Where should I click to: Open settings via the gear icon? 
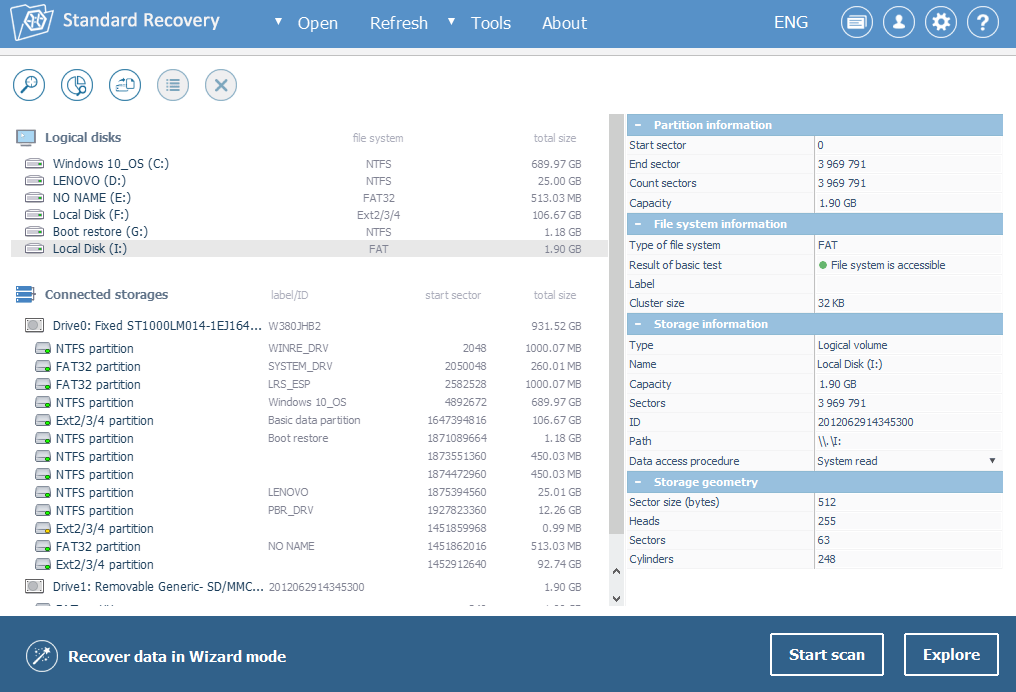pos(941,22)
